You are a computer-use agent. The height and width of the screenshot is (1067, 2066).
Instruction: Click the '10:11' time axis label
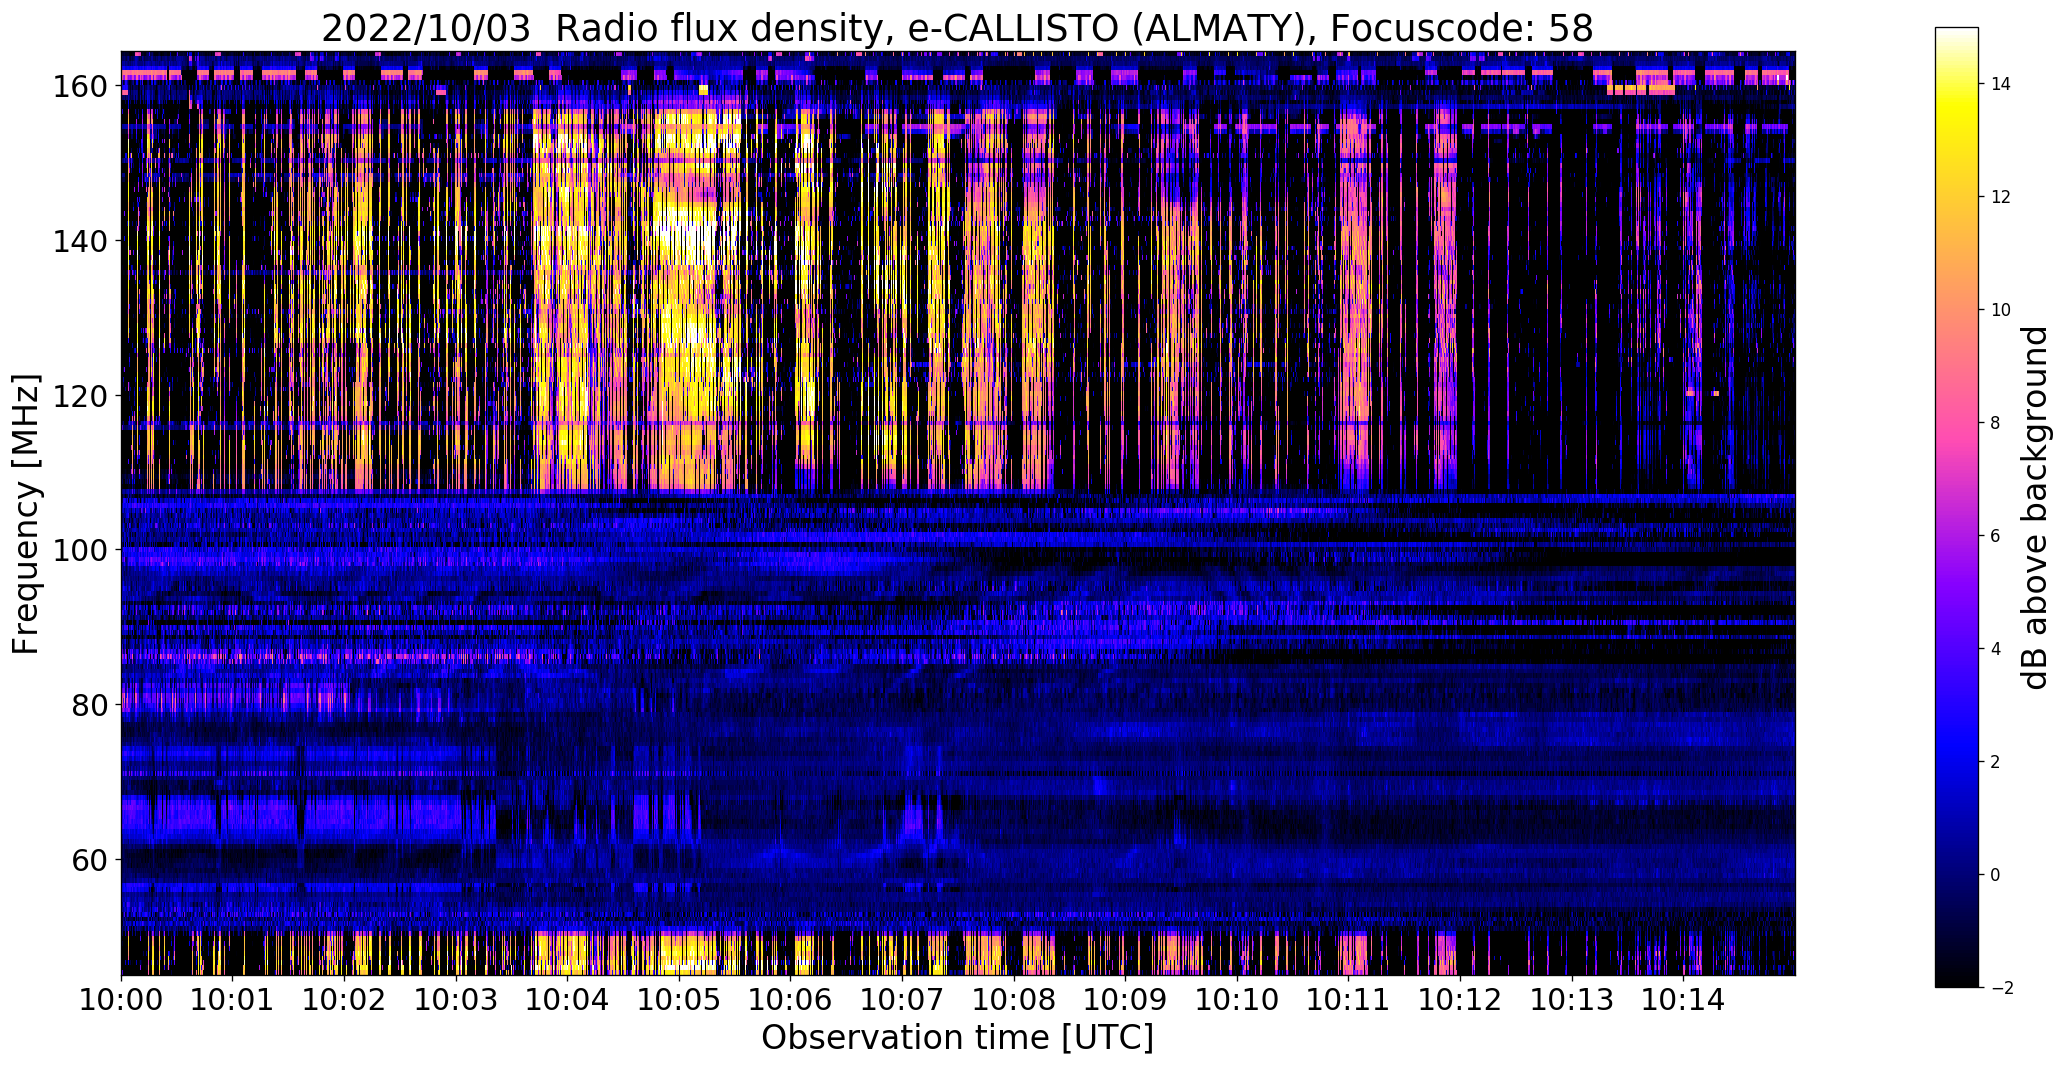tap(1348, 998)
